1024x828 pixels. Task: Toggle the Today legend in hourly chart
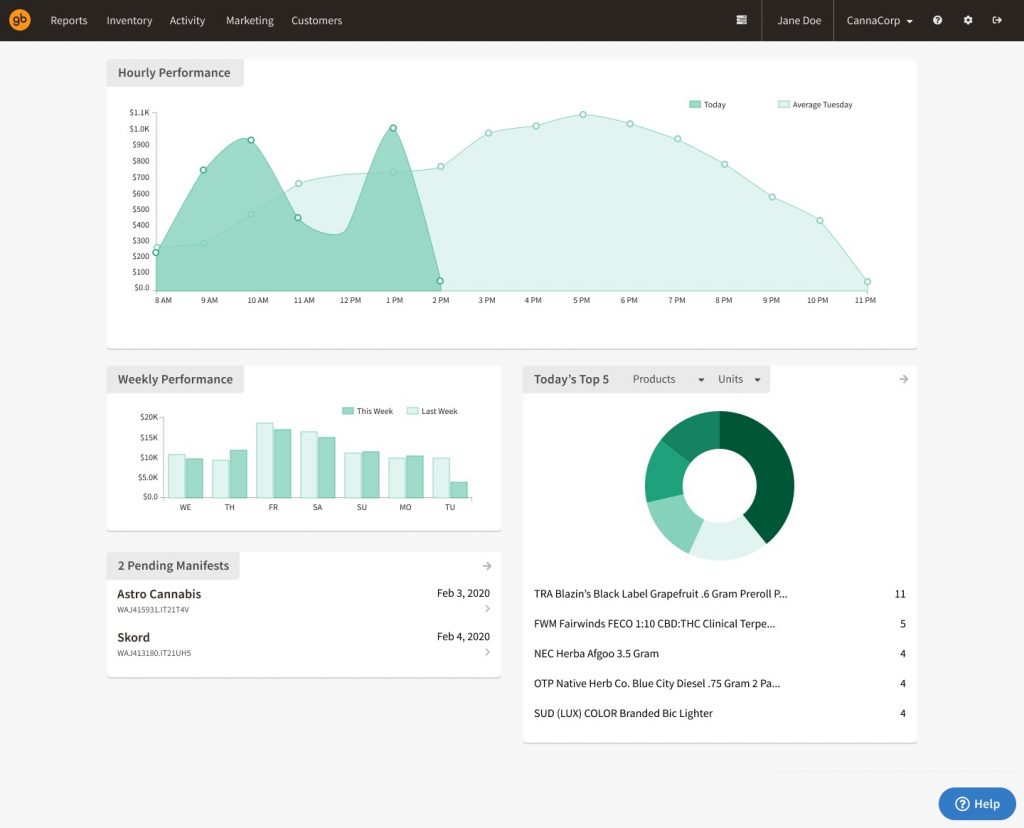click(707, 105)
